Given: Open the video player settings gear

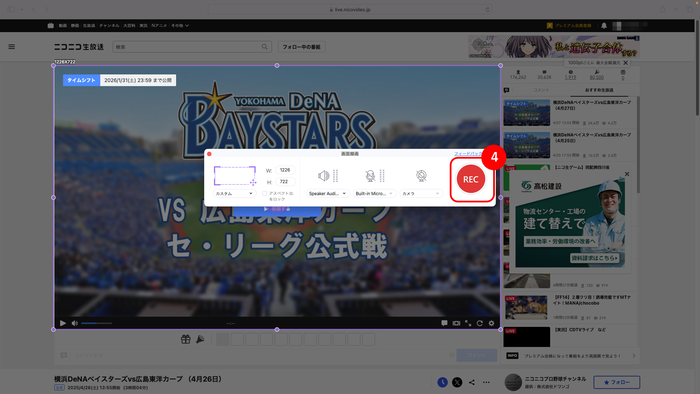Looking at the screenshot, I should tap(491, 323).
